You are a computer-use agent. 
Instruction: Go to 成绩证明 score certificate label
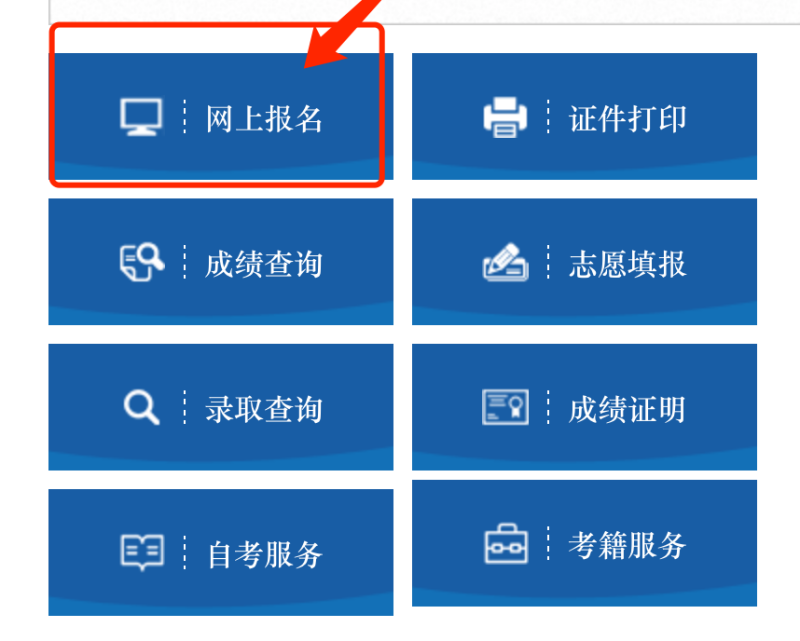pyautogui.click(x=627, y=409)
